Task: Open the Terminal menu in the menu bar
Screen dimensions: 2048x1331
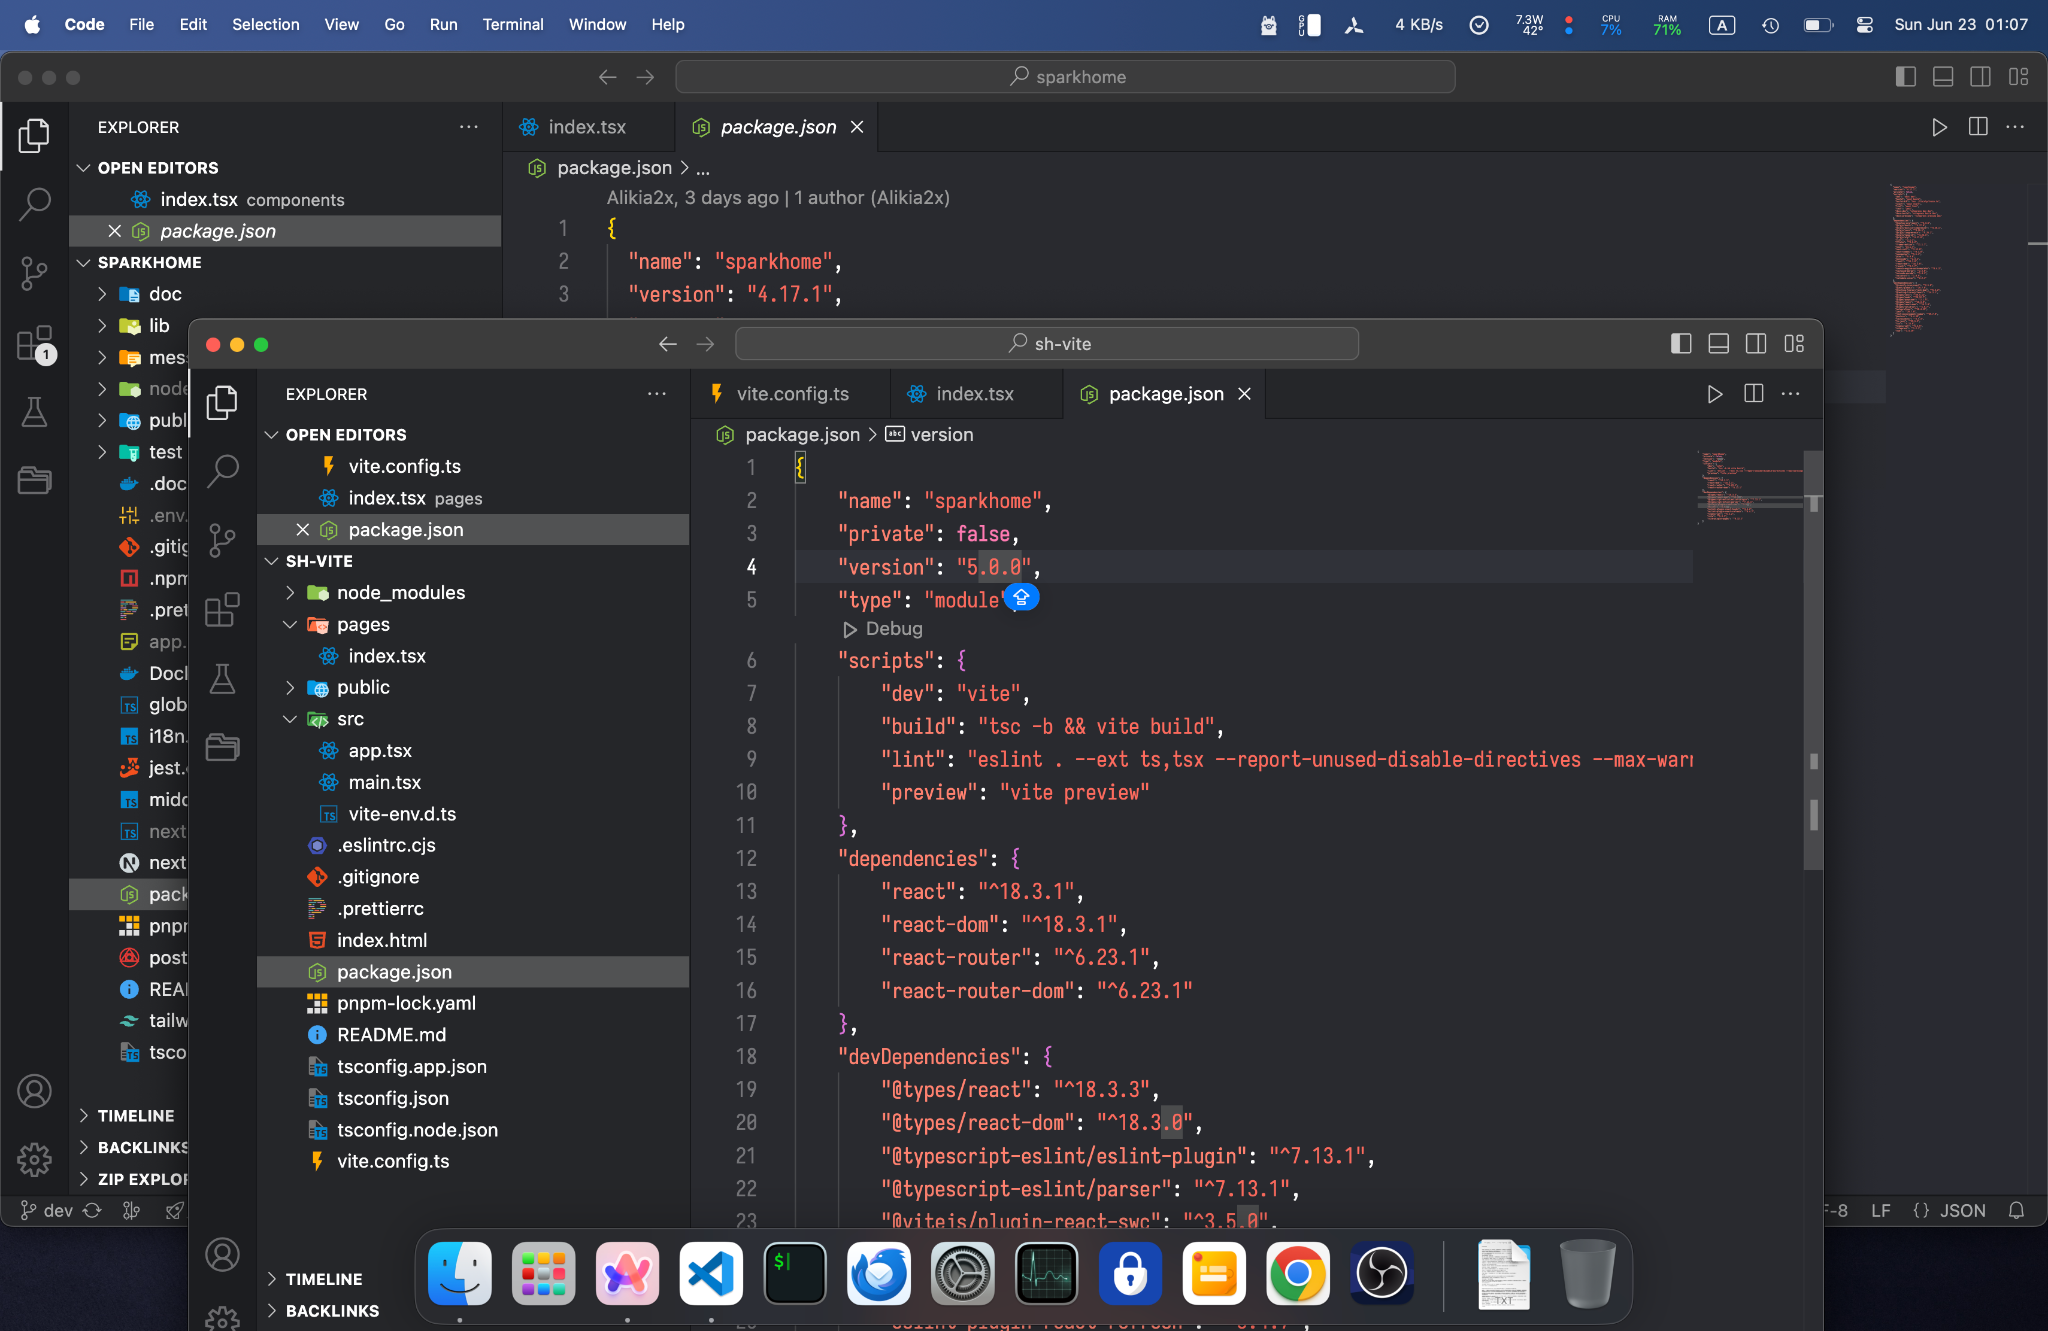Action: click(513, 24)
